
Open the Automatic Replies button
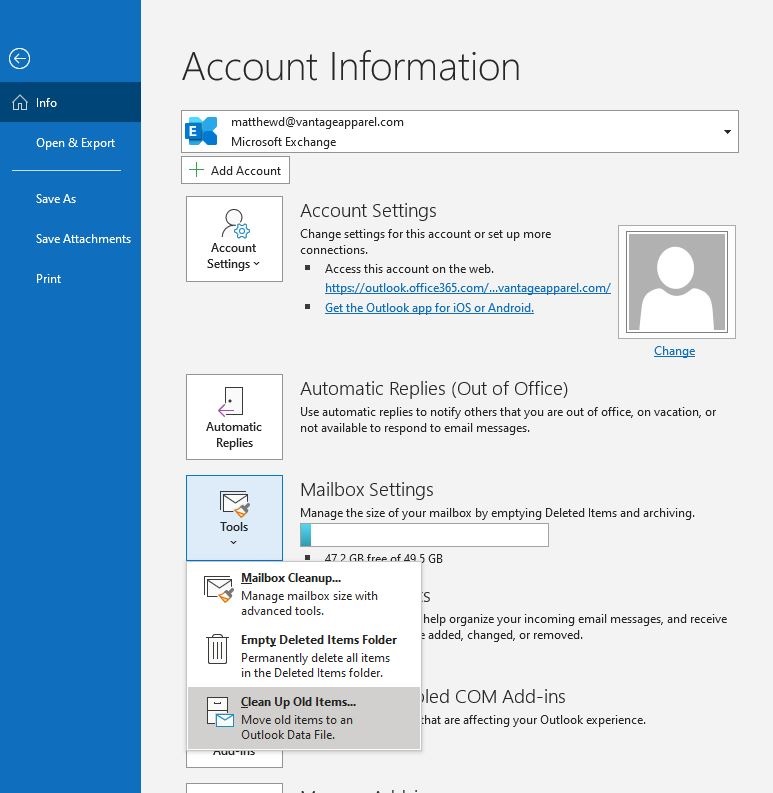[234, 417]
